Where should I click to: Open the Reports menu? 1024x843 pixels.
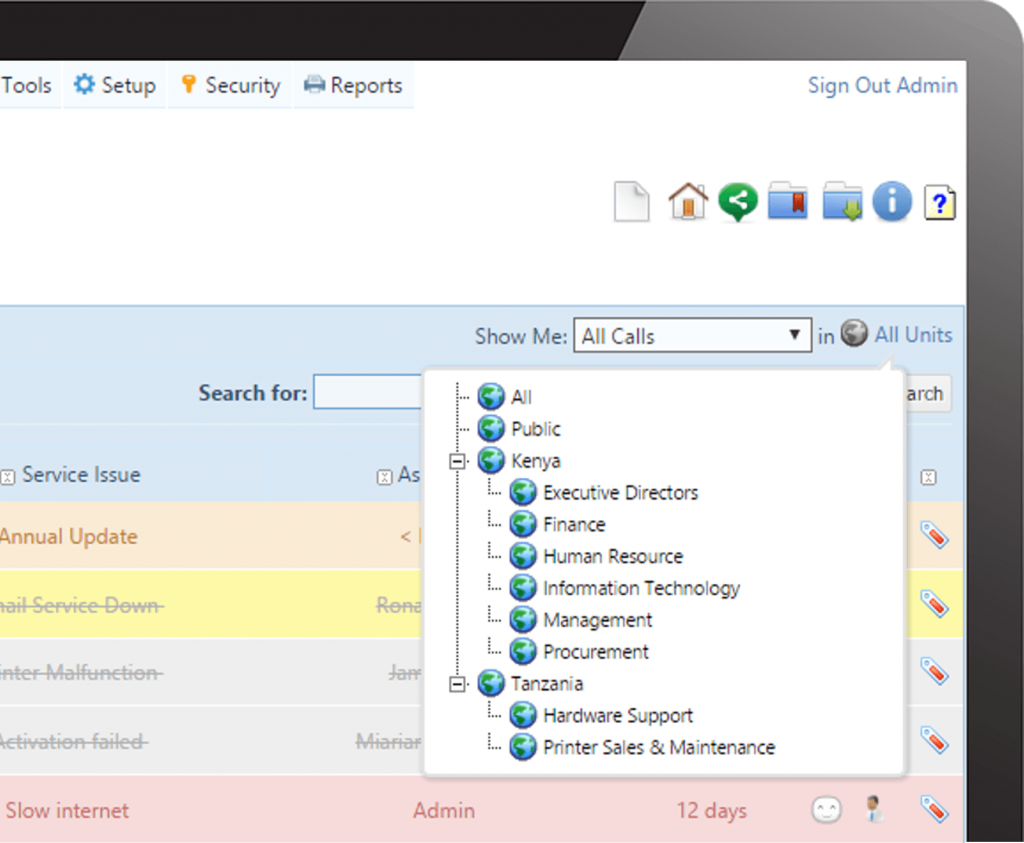point(353,85)
